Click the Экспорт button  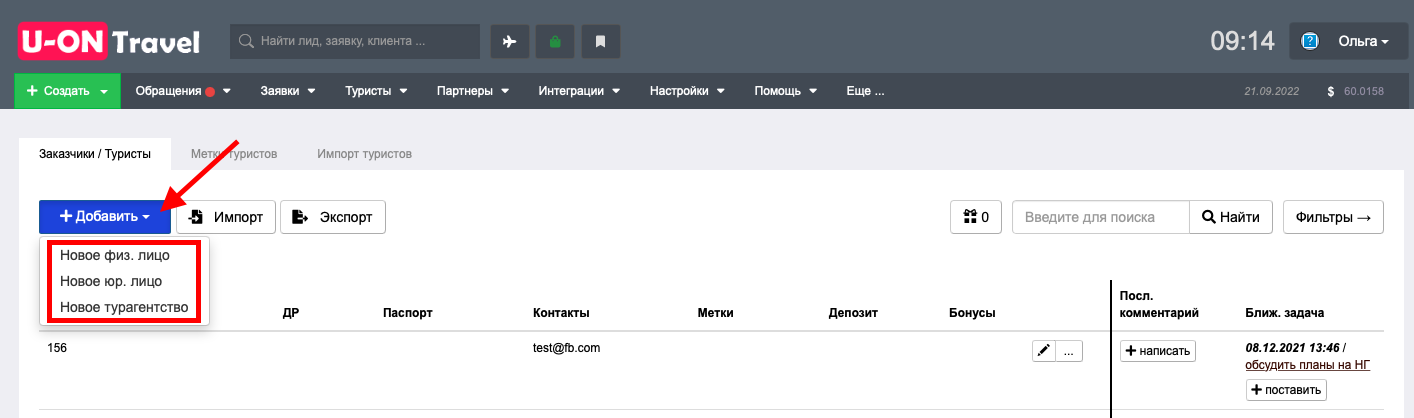[x=333, y=217]
